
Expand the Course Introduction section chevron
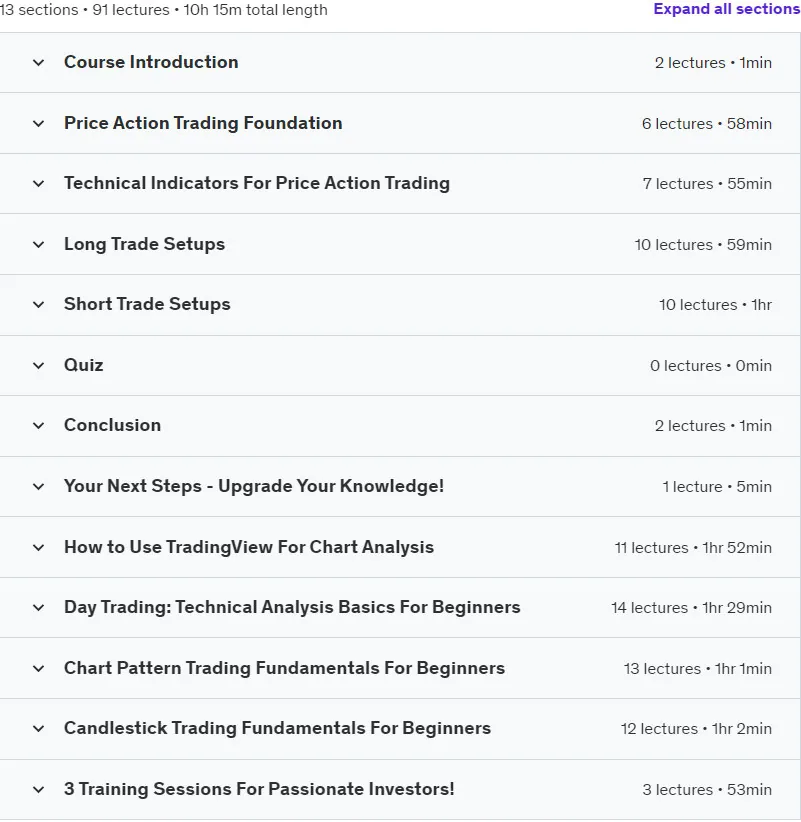[38, 63]
